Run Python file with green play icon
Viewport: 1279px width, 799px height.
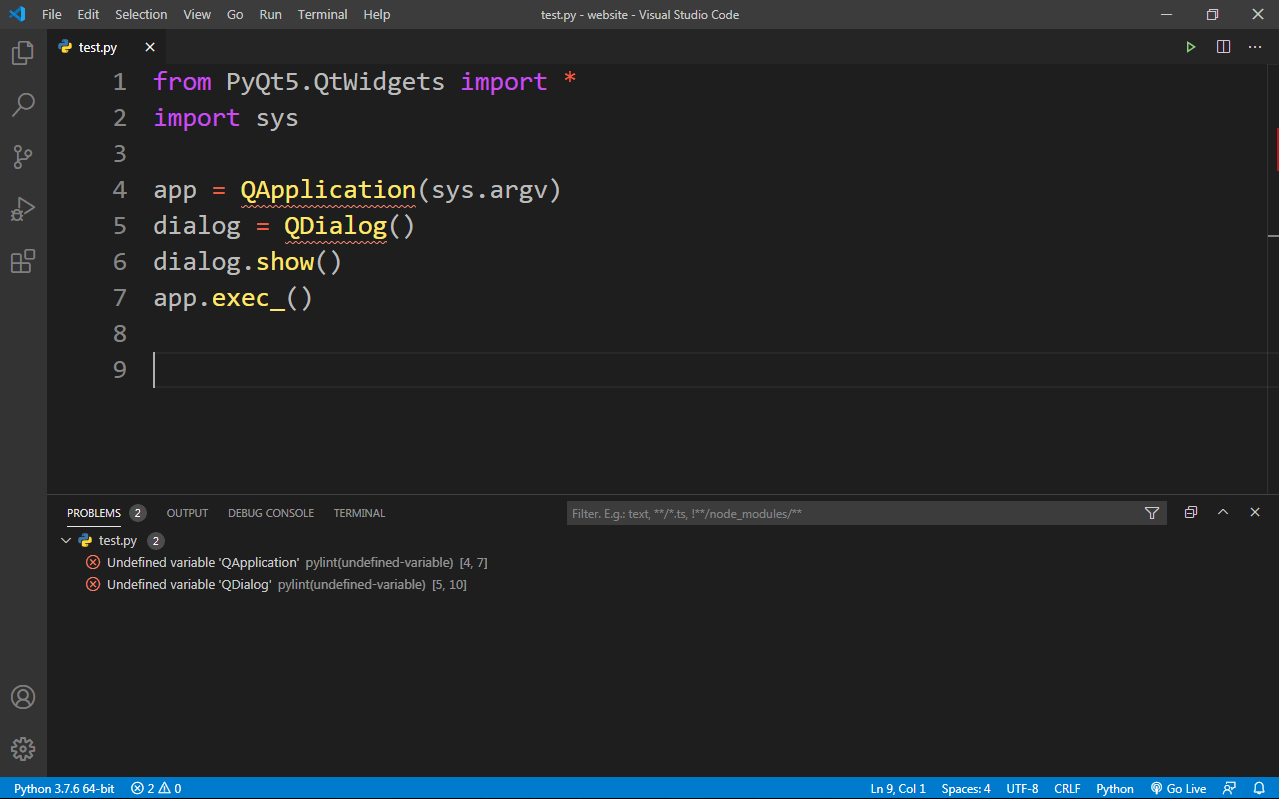click(x=1190, y=47)
